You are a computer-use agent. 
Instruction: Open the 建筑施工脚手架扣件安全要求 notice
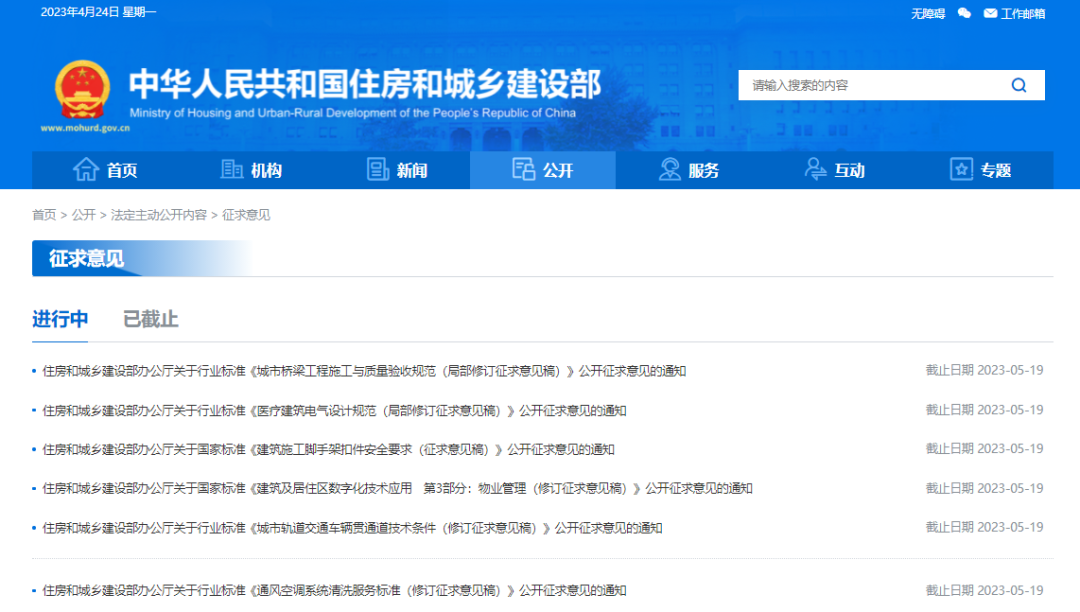[329, 449]
